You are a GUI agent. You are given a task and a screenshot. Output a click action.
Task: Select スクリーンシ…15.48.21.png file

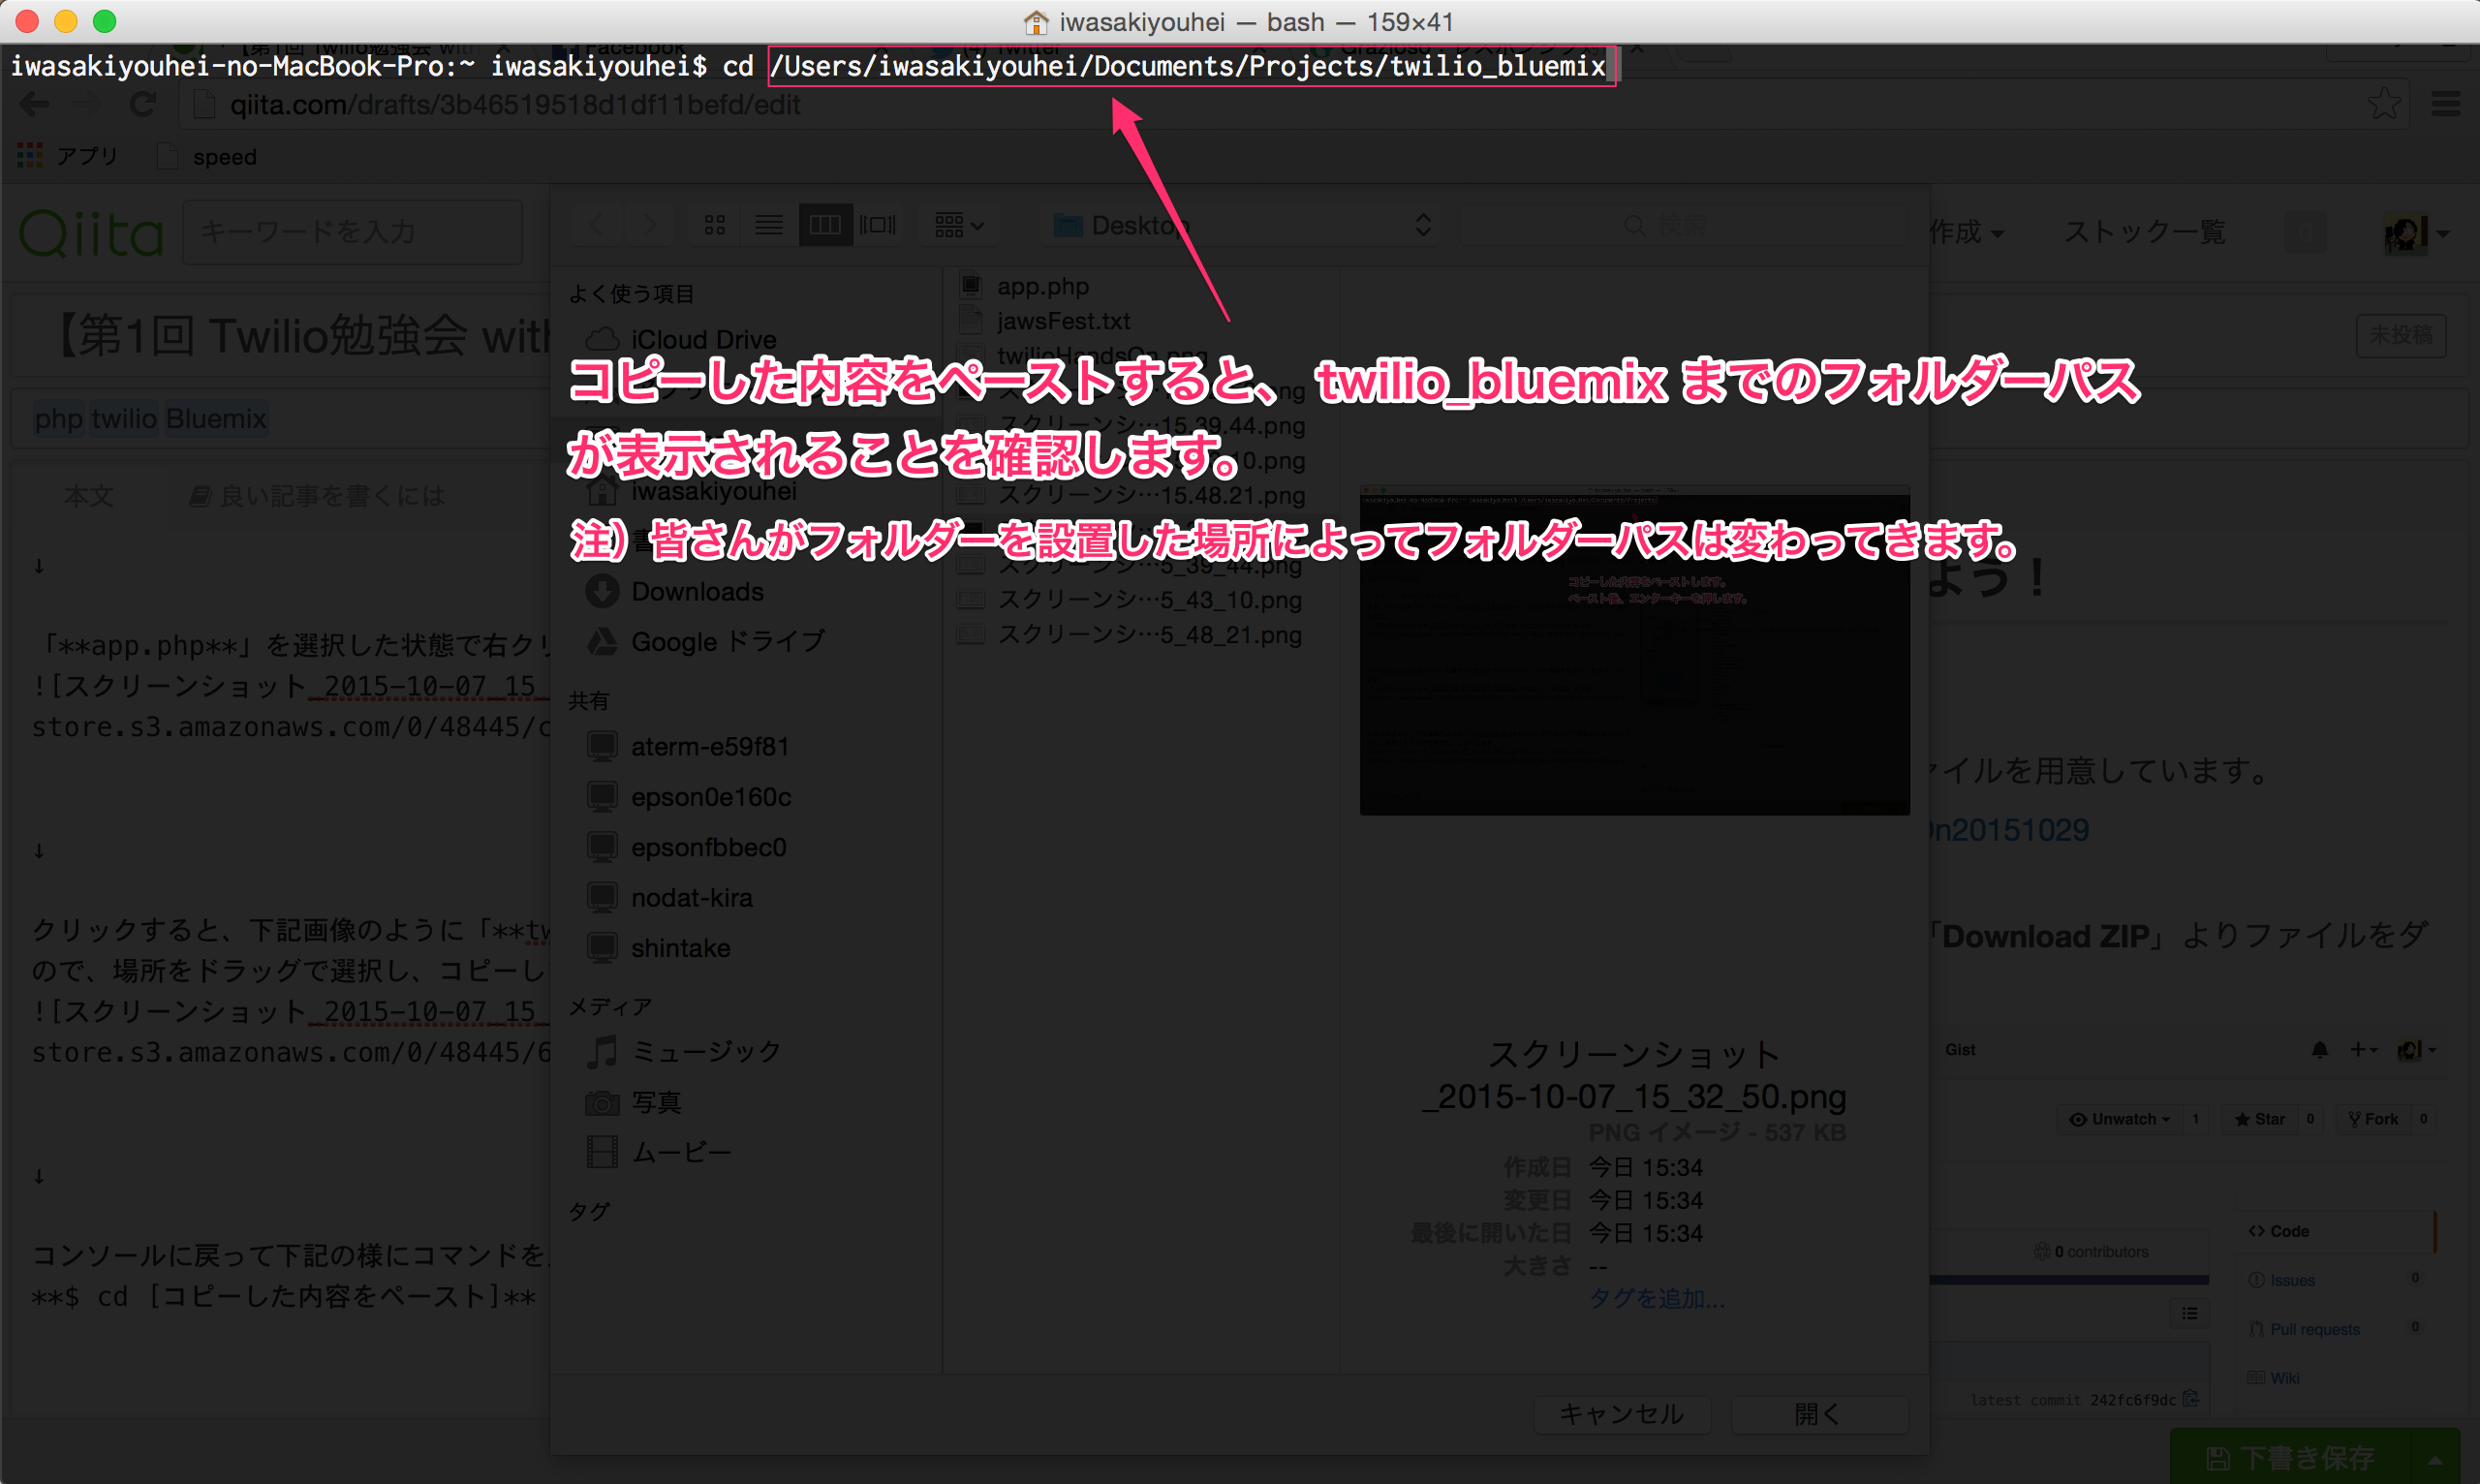[1130, 495]
